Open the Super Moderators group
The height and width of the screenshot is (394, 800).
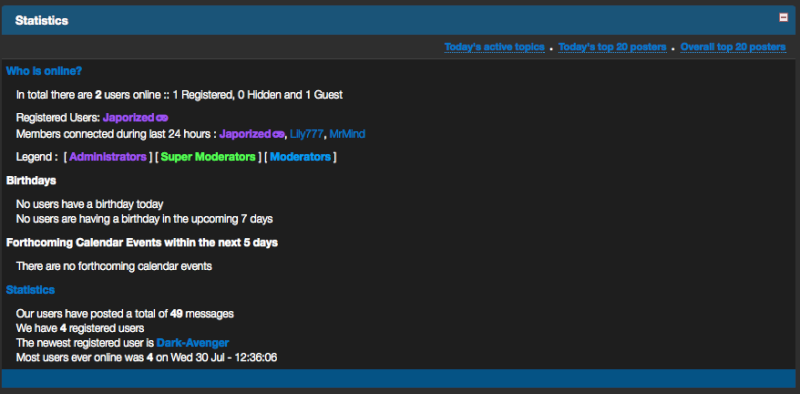coord(208,157)
